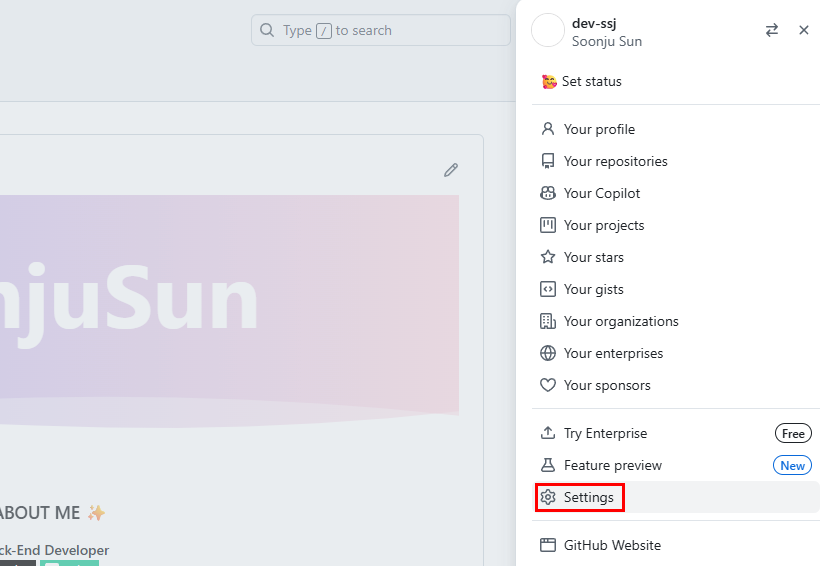Click the person icon beside Your profile
827x566 pixels.
tap(548, 129)
